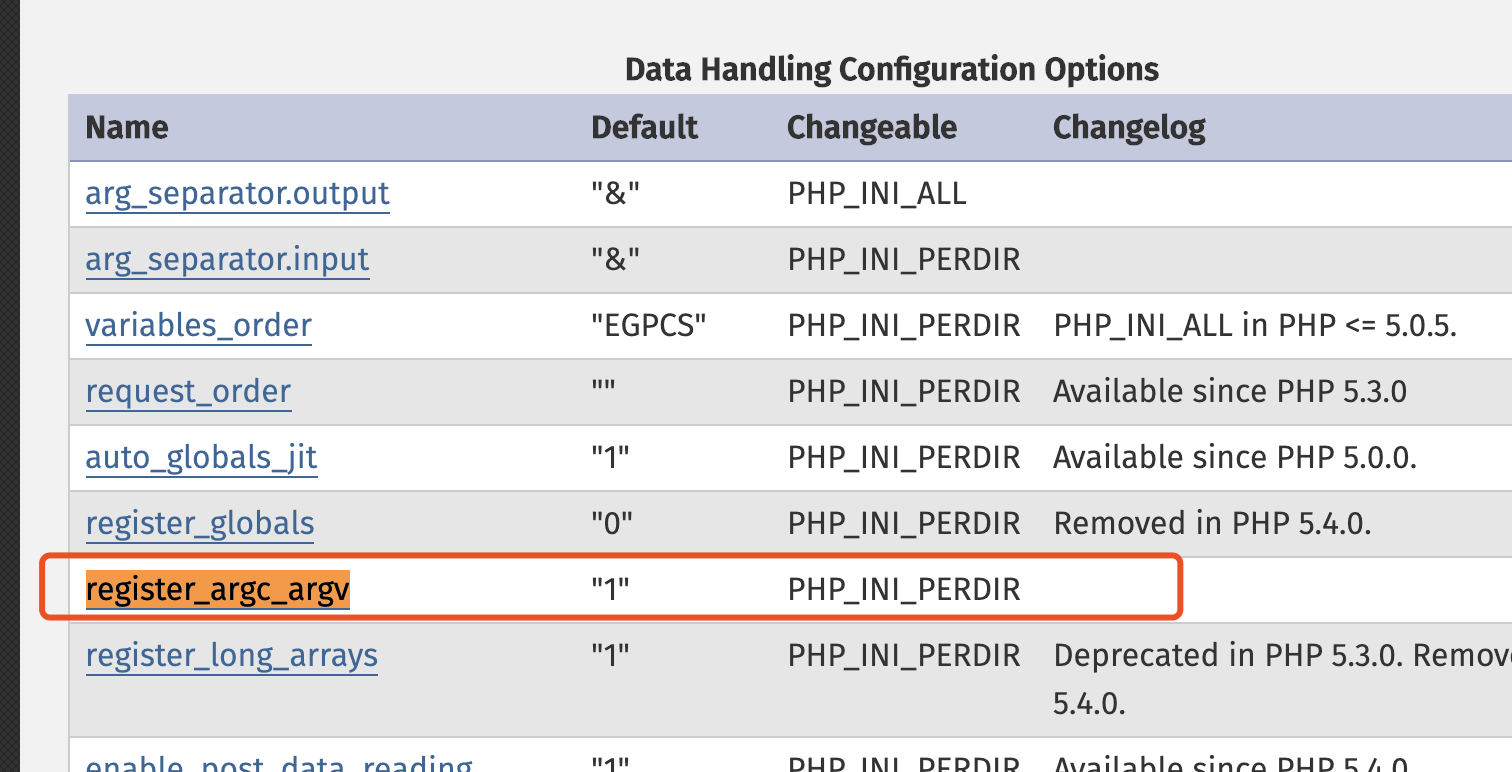1512x772 pixels.
Task: Click the Name column header
Action: 127,127
